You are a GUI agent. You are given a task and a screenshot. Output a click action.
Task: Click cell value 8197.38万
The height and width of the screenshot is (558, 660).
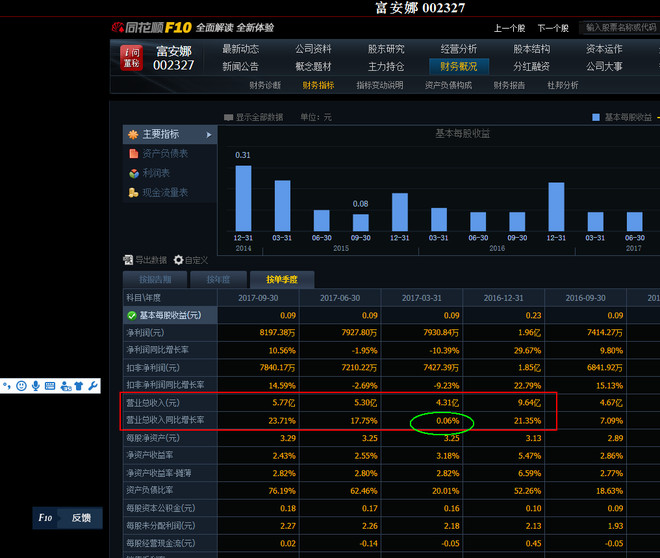pyautogui.click(x=277, y=333)
